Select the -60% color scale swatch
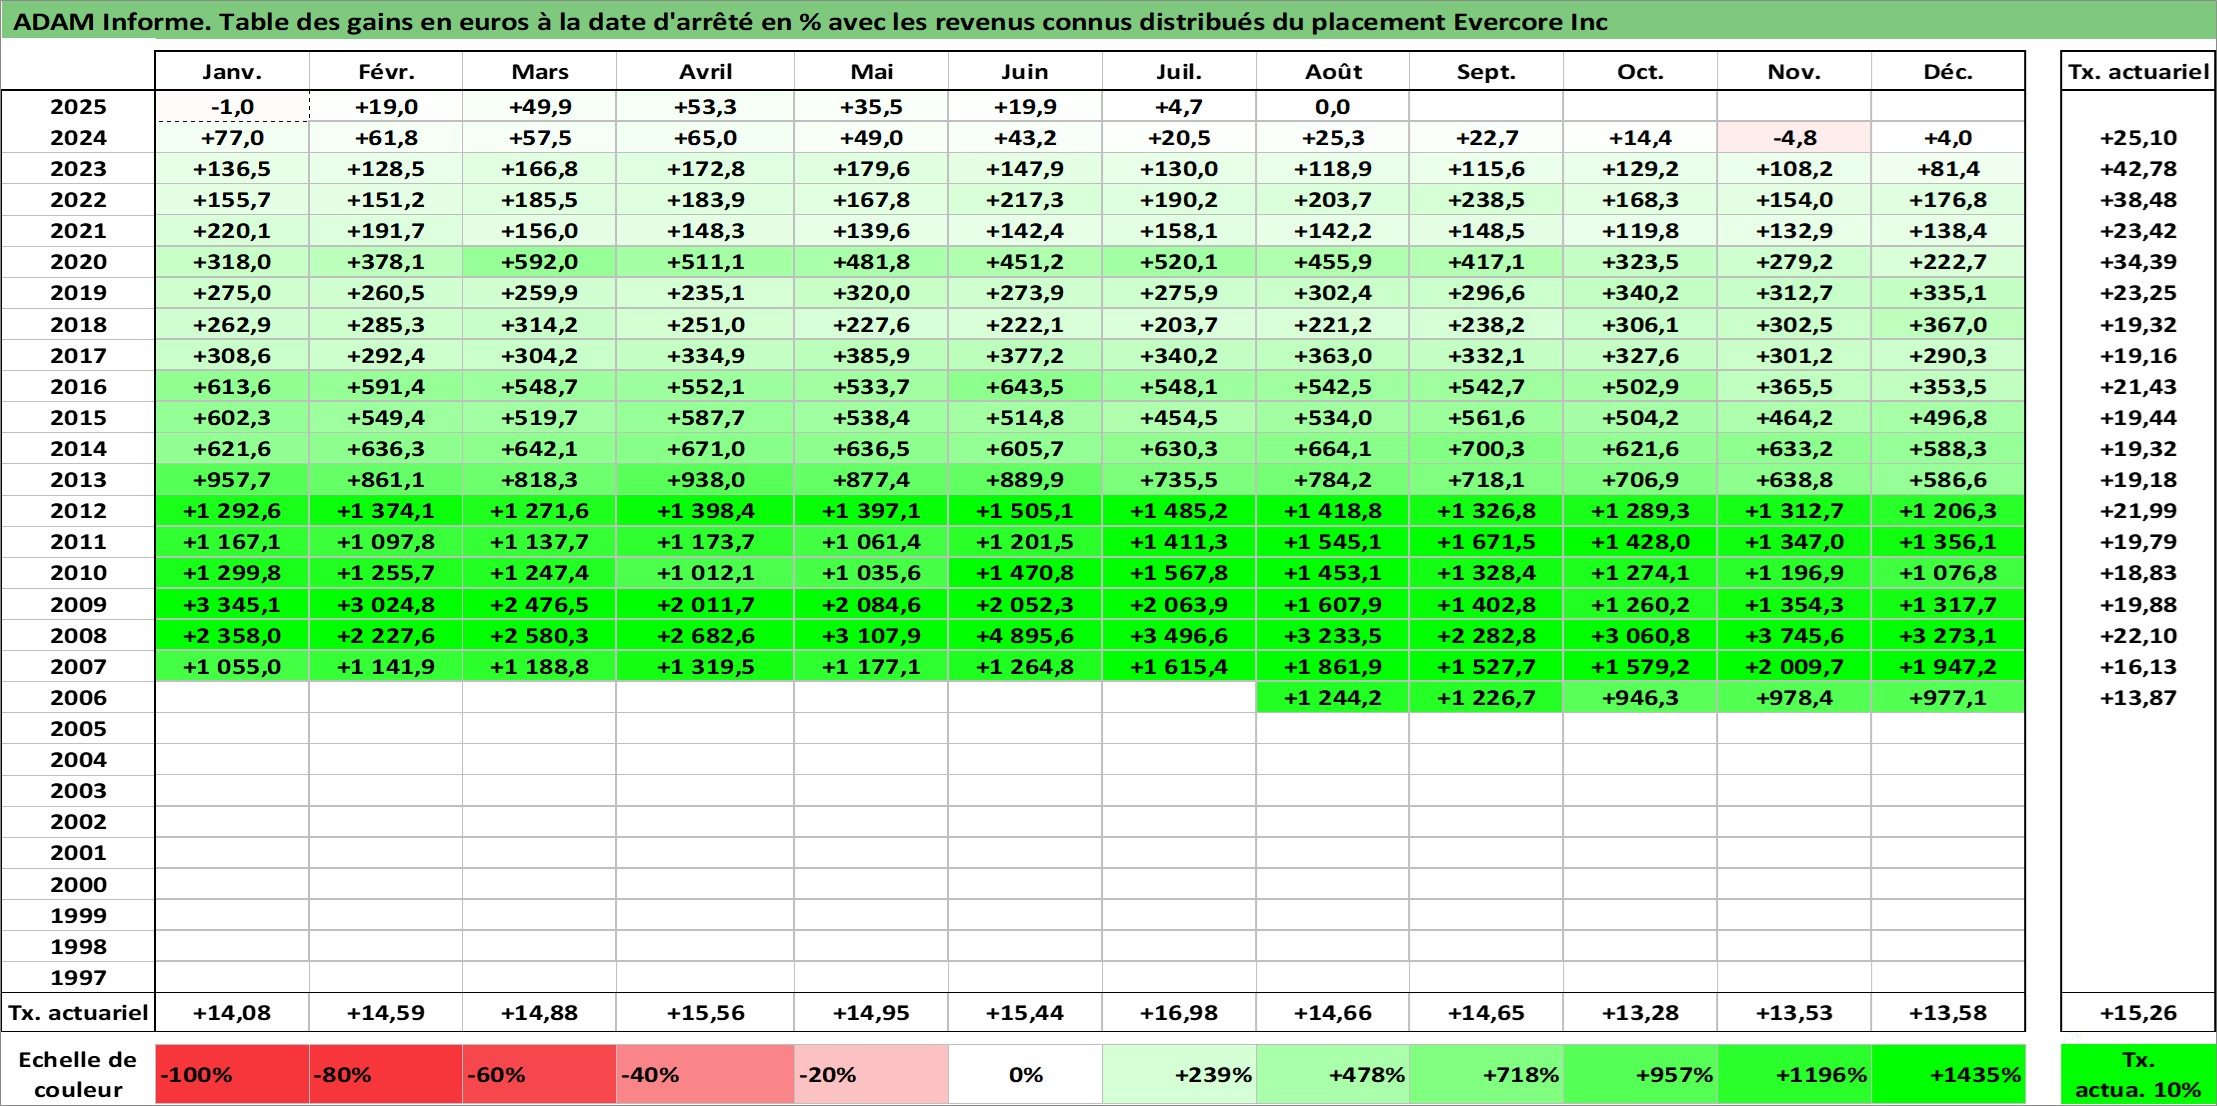Screen dimensions: 2217x1106 pyautogui.click(x=540, y=1075)
